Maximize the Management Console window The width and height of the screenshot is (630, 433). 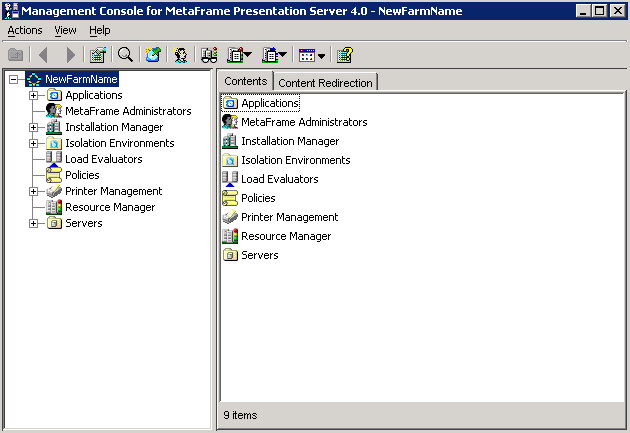pyautogui.click(x=599, y=11)
